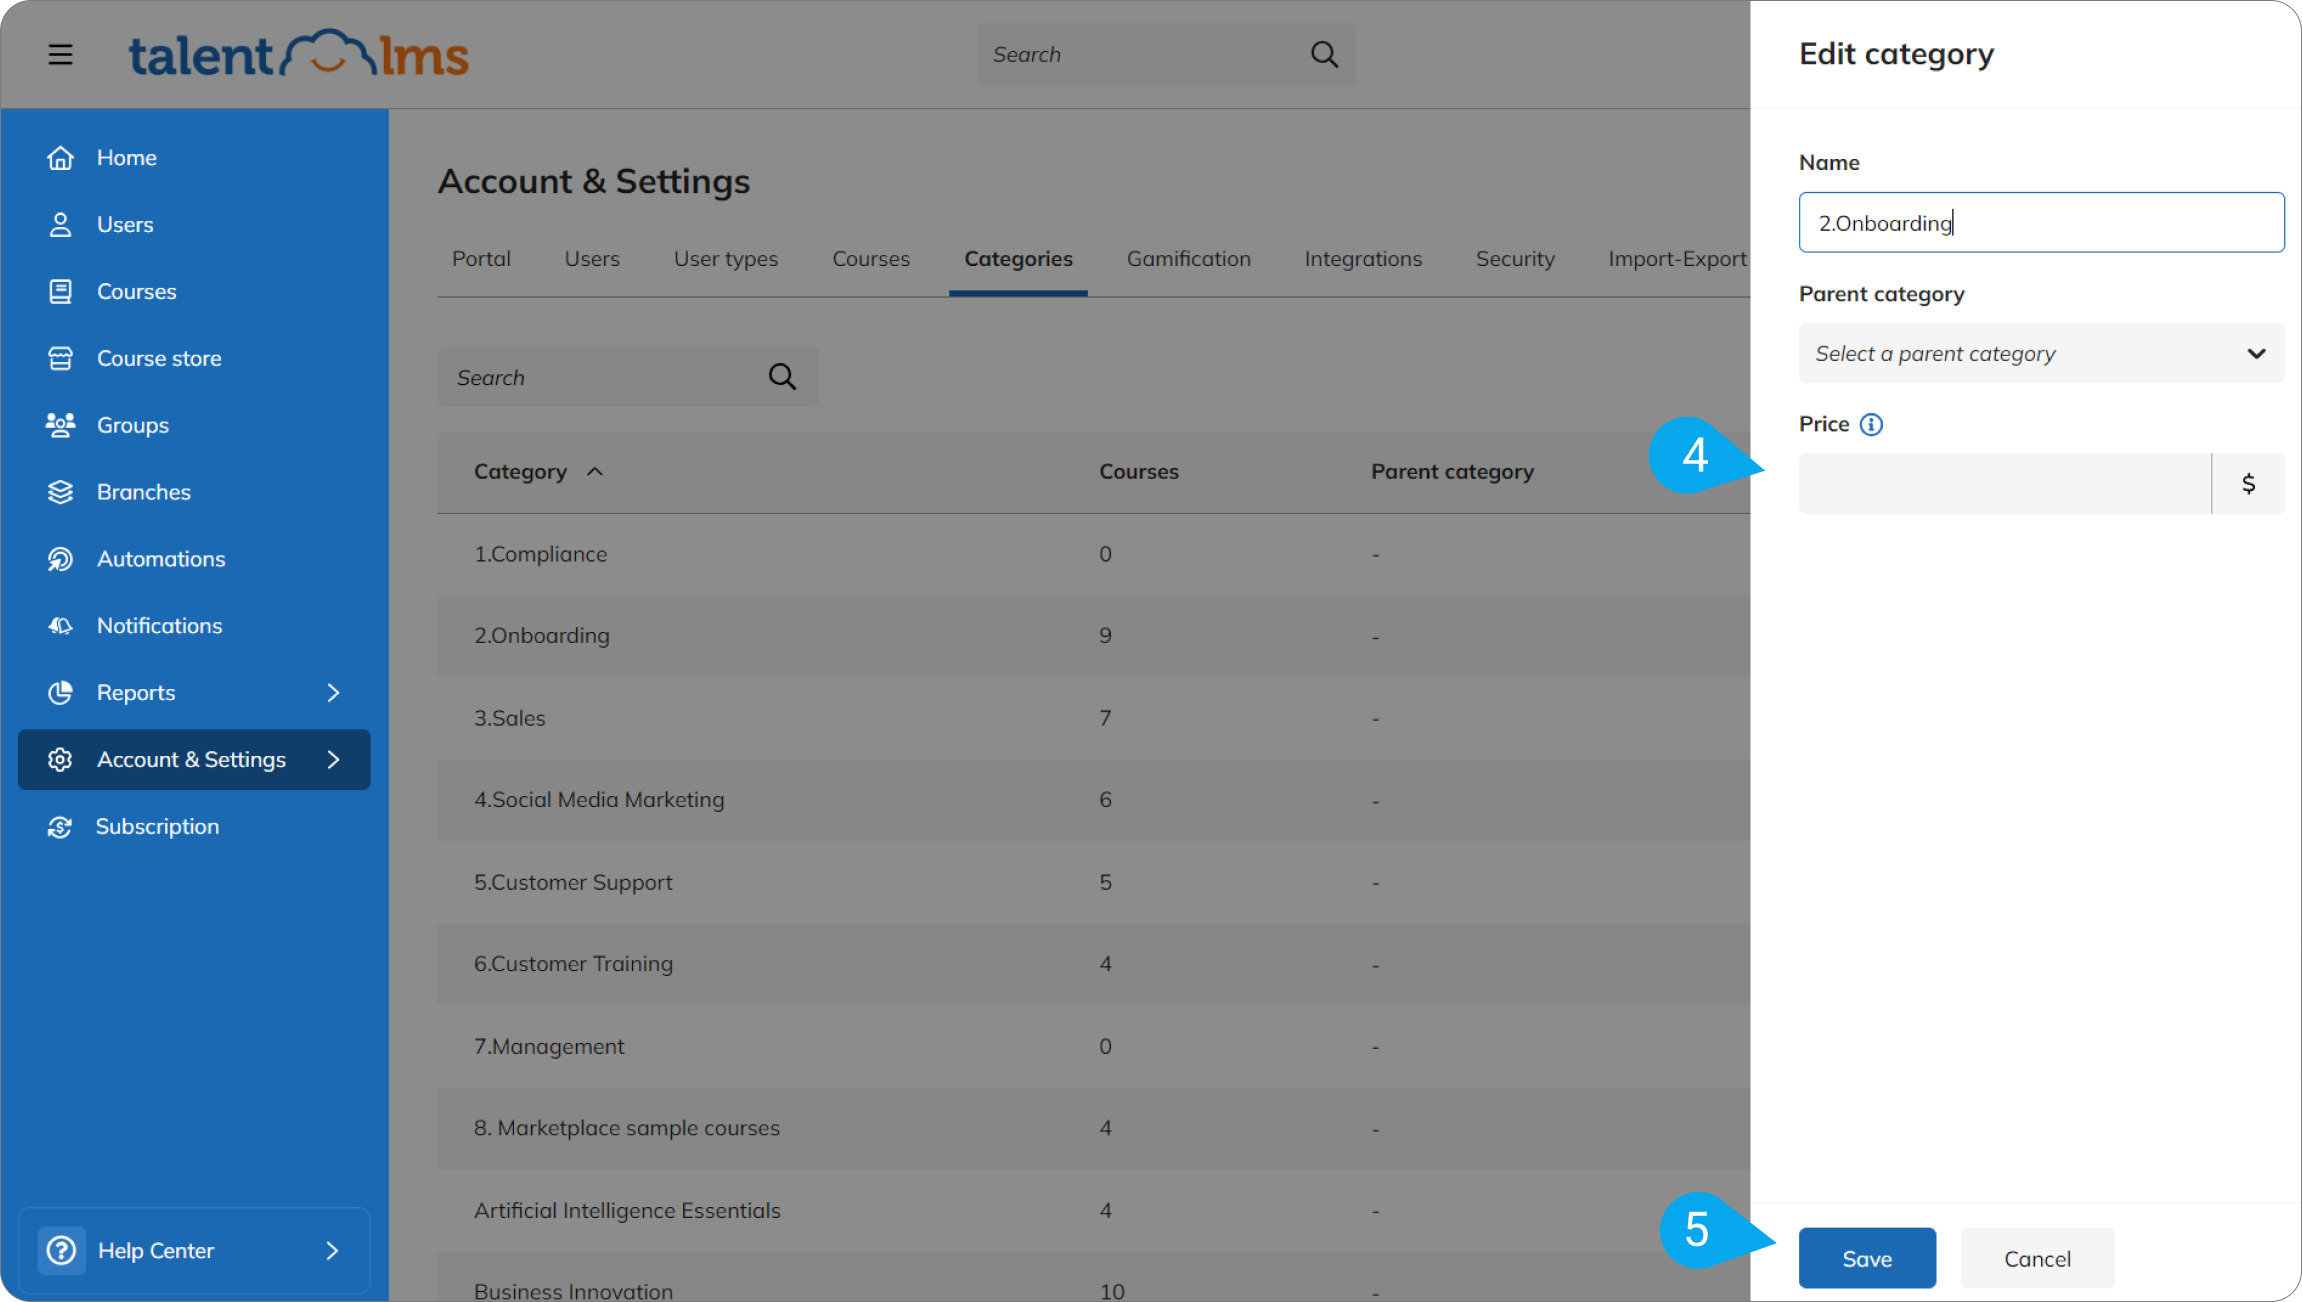Sort by Category column arrow
Viewport: 2302px width, 1302px height.
tap(595, 472)
